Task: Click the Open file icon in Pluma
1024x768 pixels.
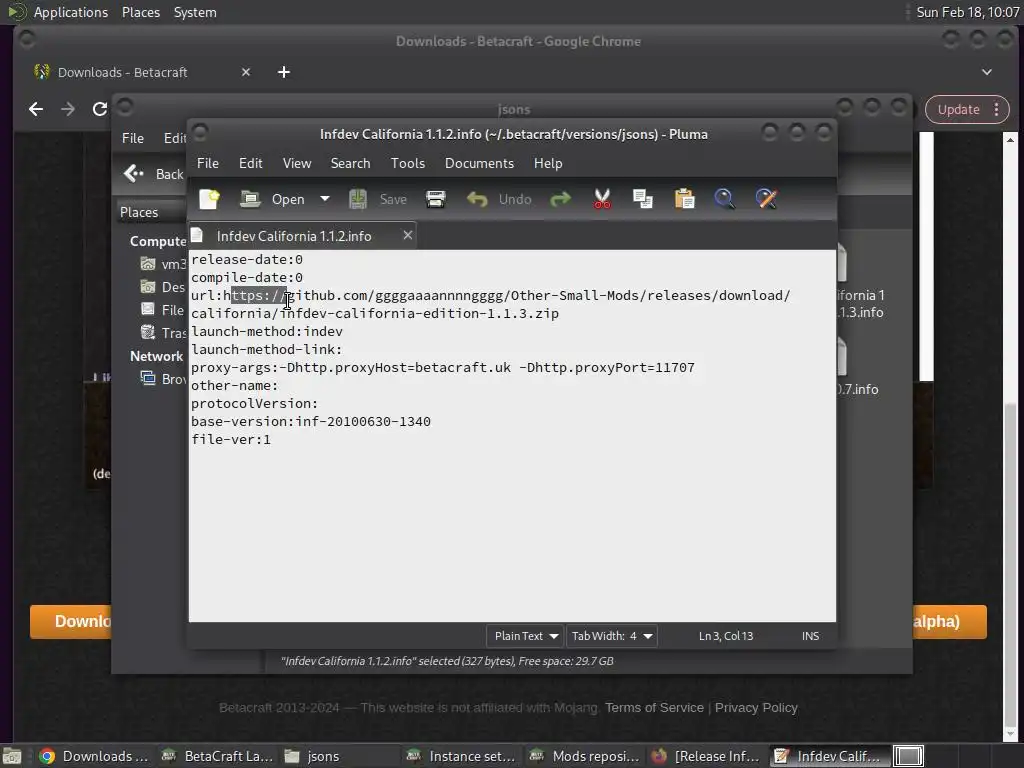Action: pos(250,199)
